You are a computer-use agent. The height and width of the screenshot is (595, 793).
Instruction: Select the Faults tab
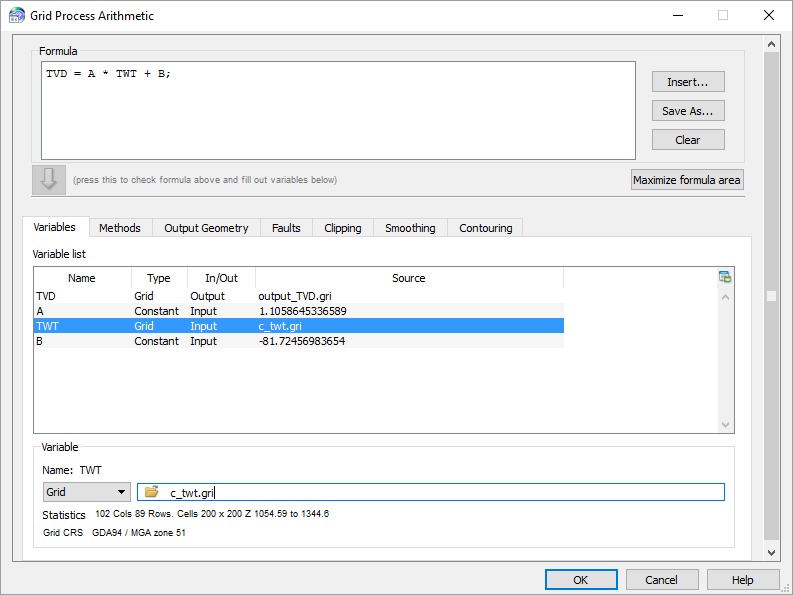(x=286, y=228)
